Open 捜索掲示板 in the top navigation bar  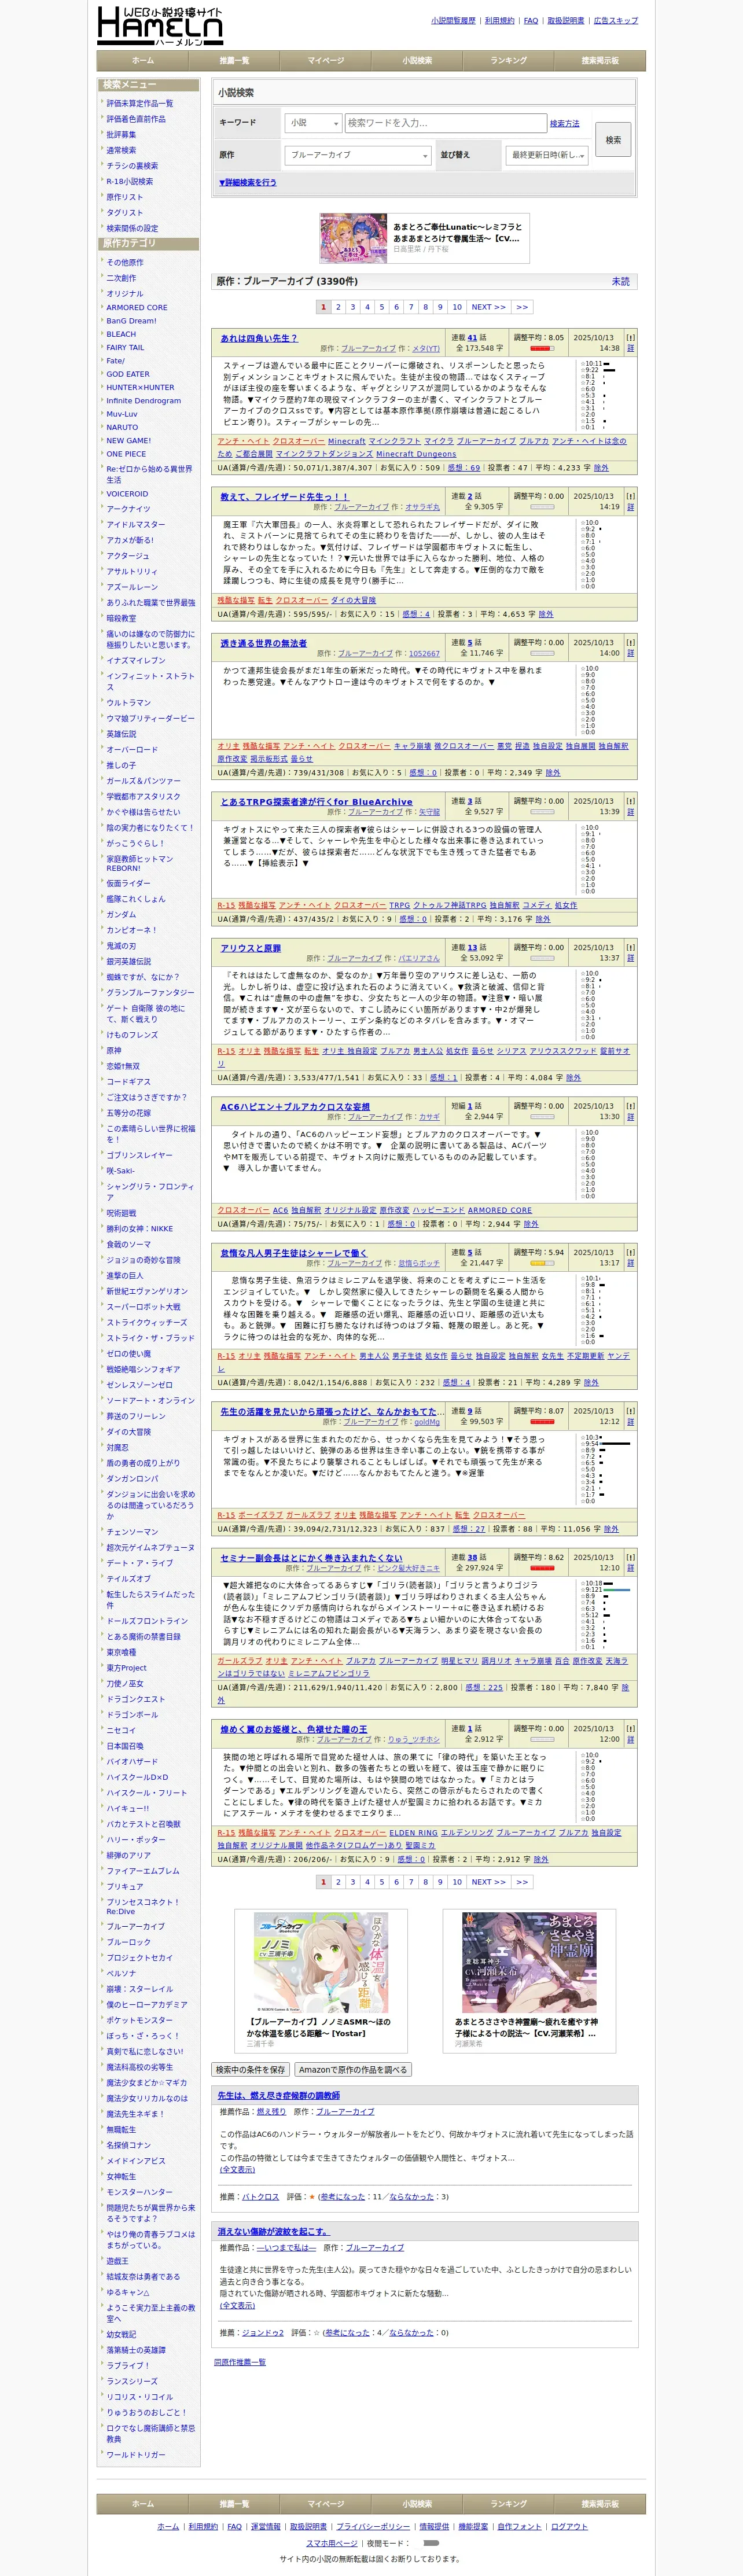(600, 61)
